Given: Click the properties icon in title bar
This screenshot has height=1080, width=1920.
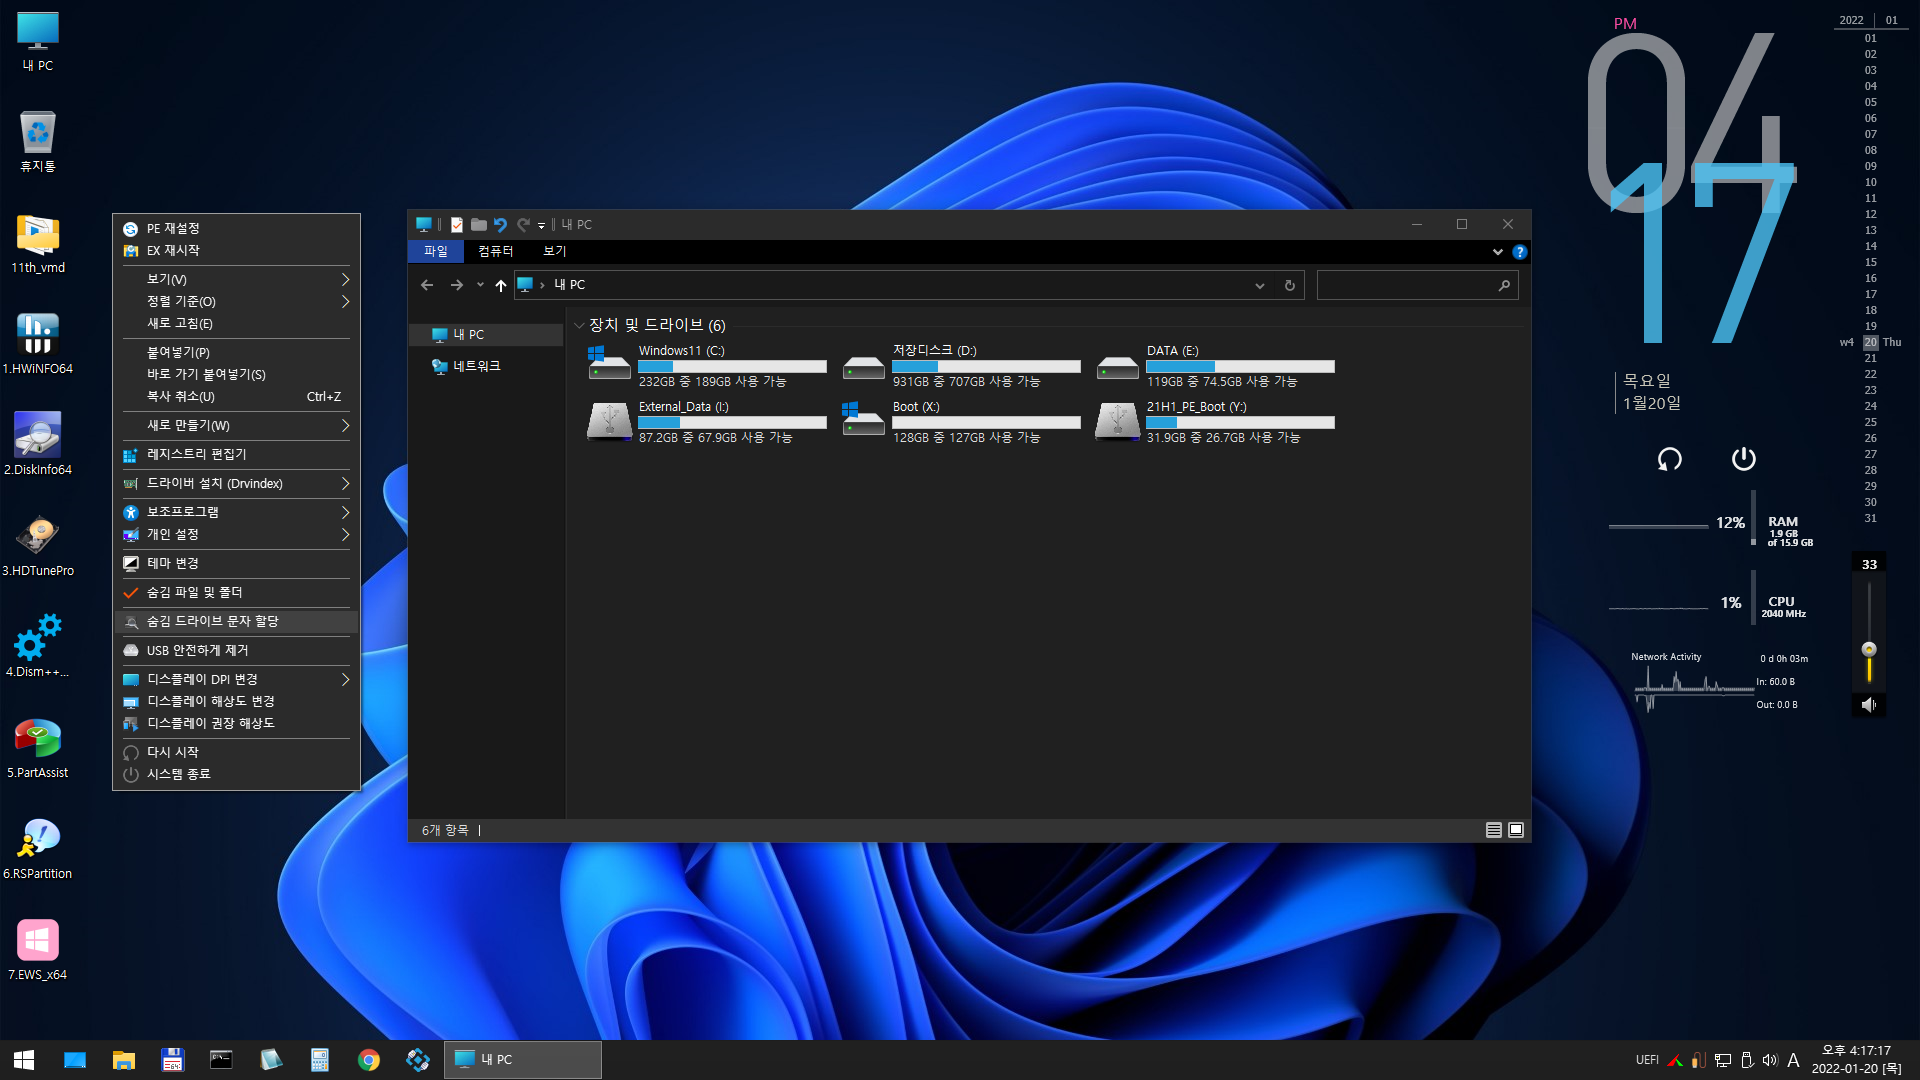Looking at the screenshot, I should point(457,225).
